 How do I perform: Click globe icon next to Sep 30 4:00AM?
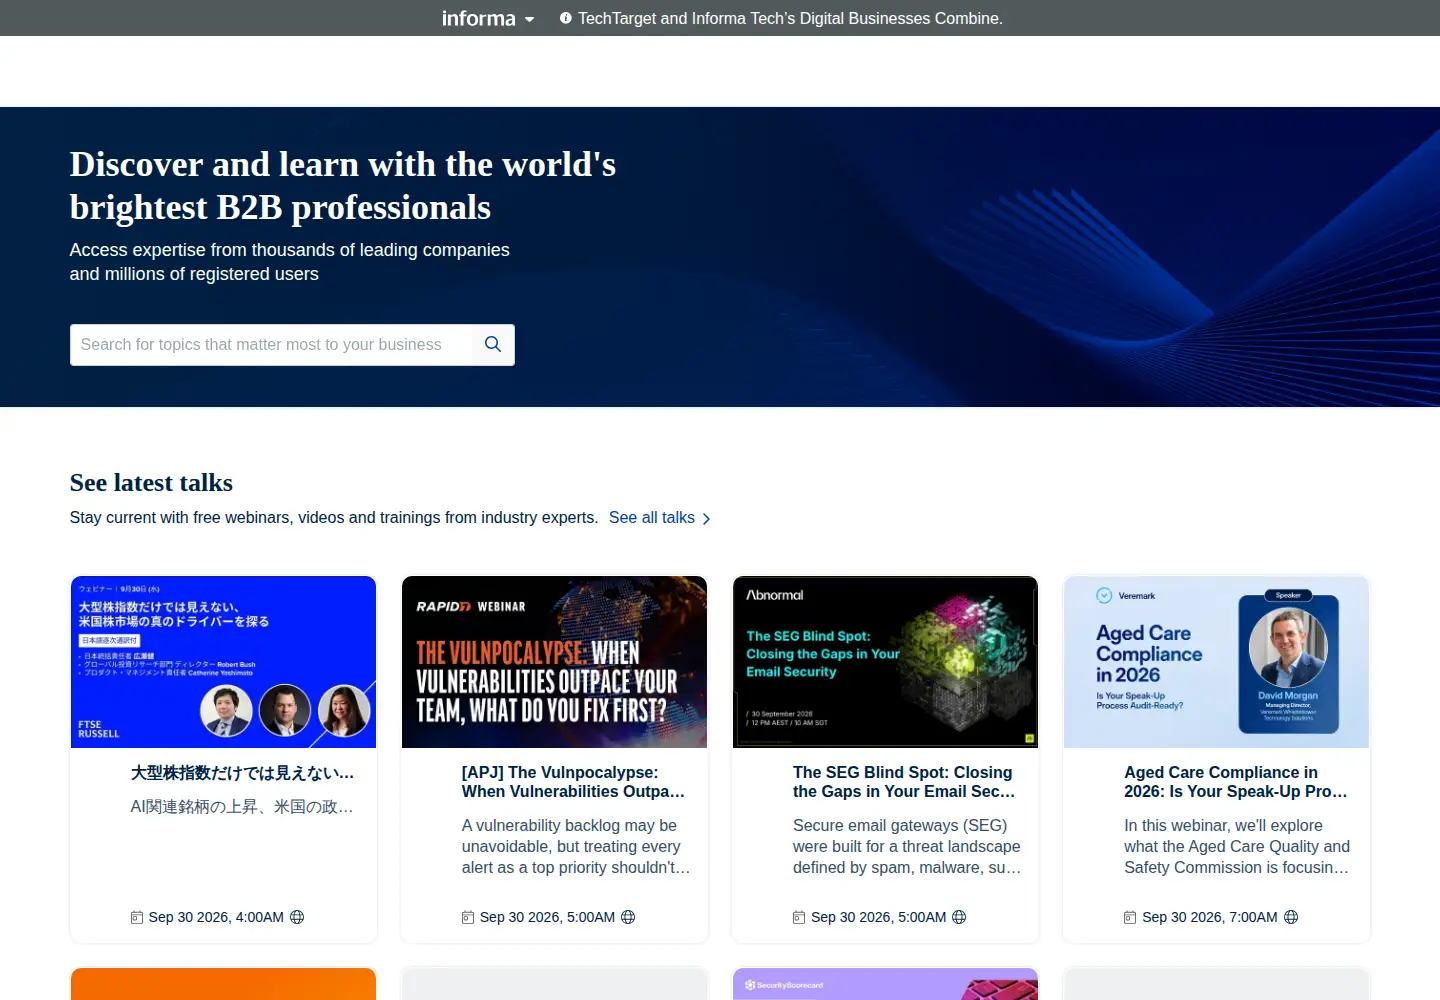click(x=297, y=917)
